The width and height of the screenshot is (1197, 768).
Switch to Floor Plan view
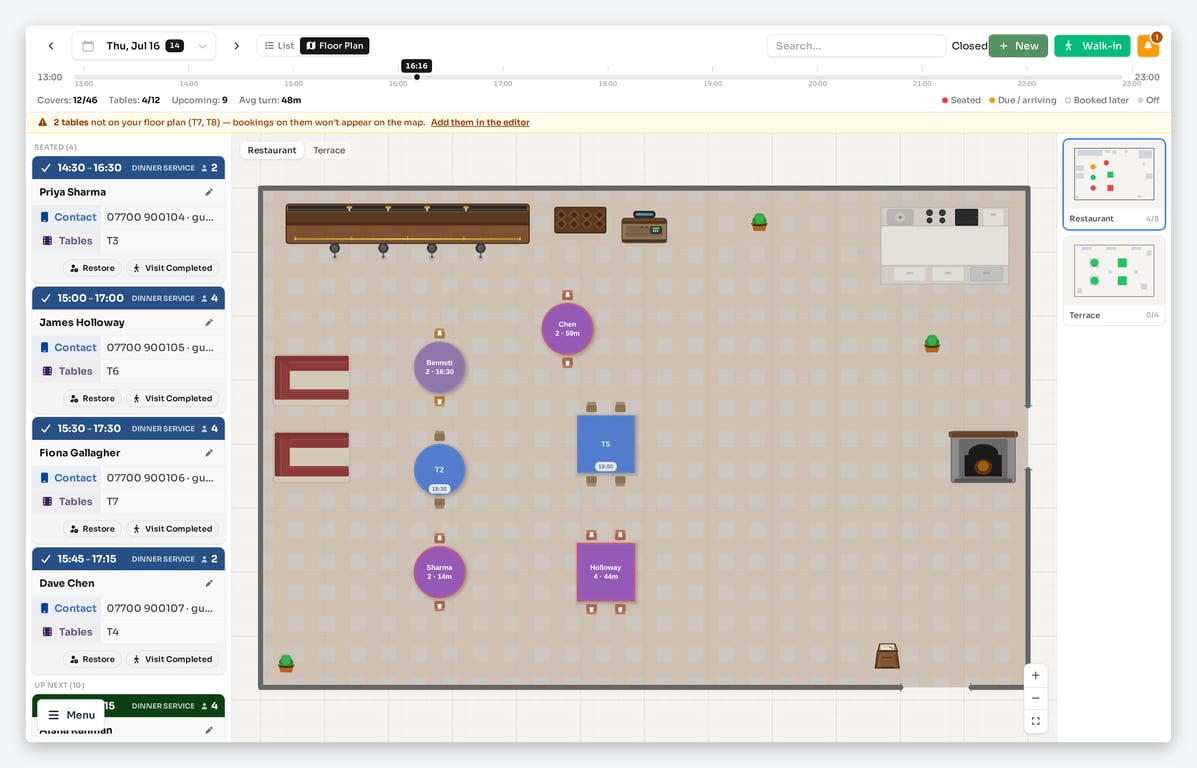[x=334, y=46]
